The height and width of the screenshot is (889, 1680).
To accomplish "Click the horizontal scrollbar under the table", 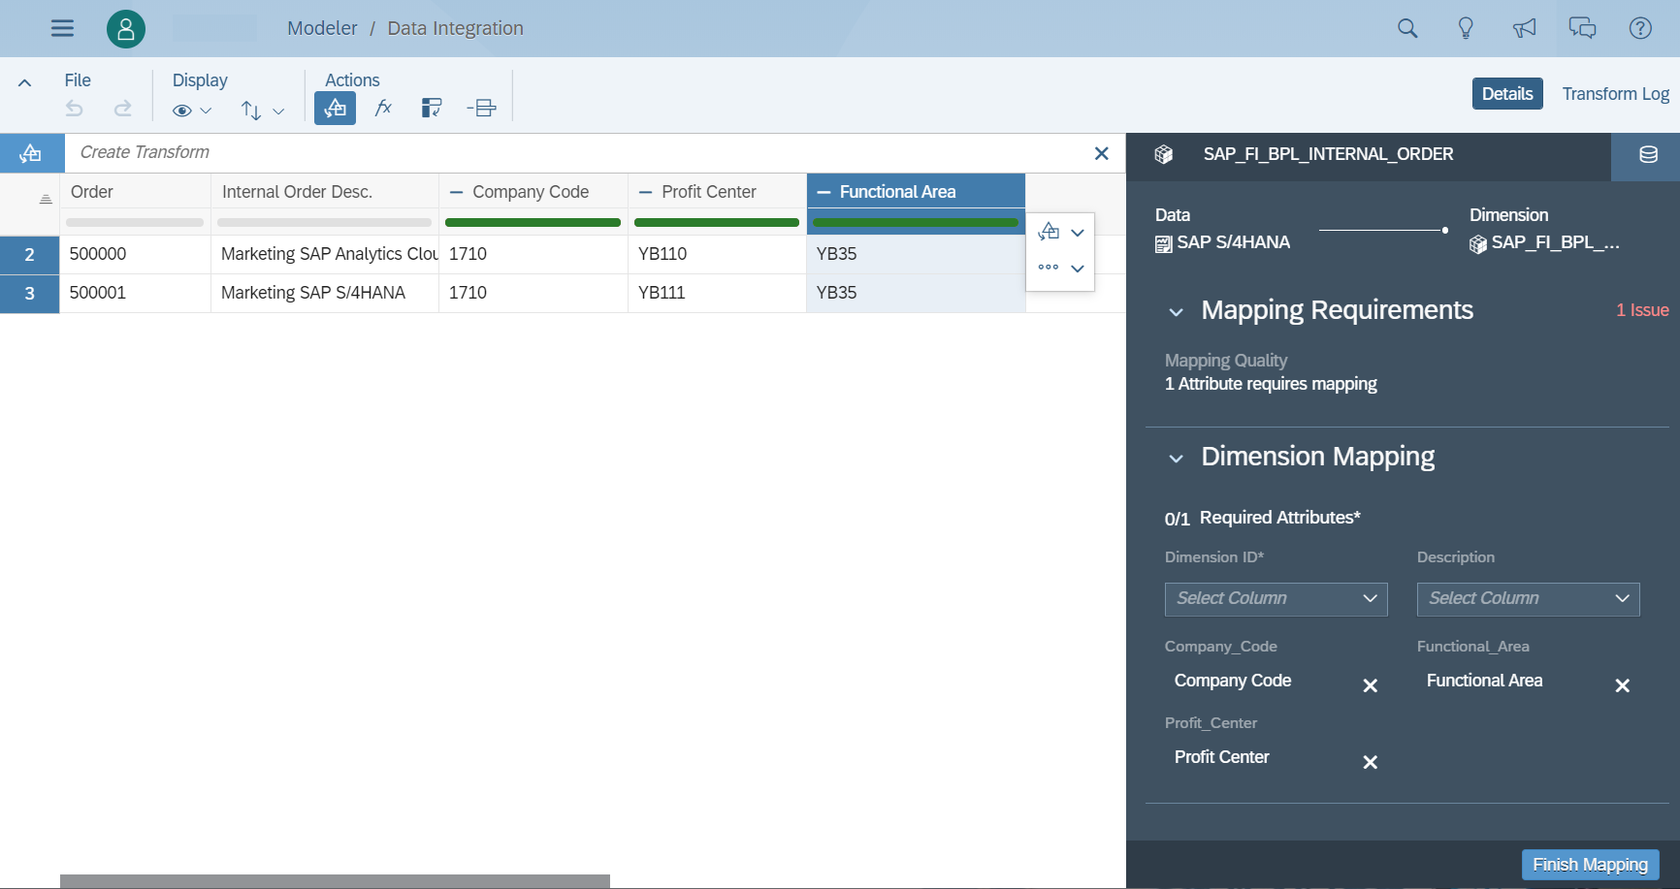I will tap(335, 881).
